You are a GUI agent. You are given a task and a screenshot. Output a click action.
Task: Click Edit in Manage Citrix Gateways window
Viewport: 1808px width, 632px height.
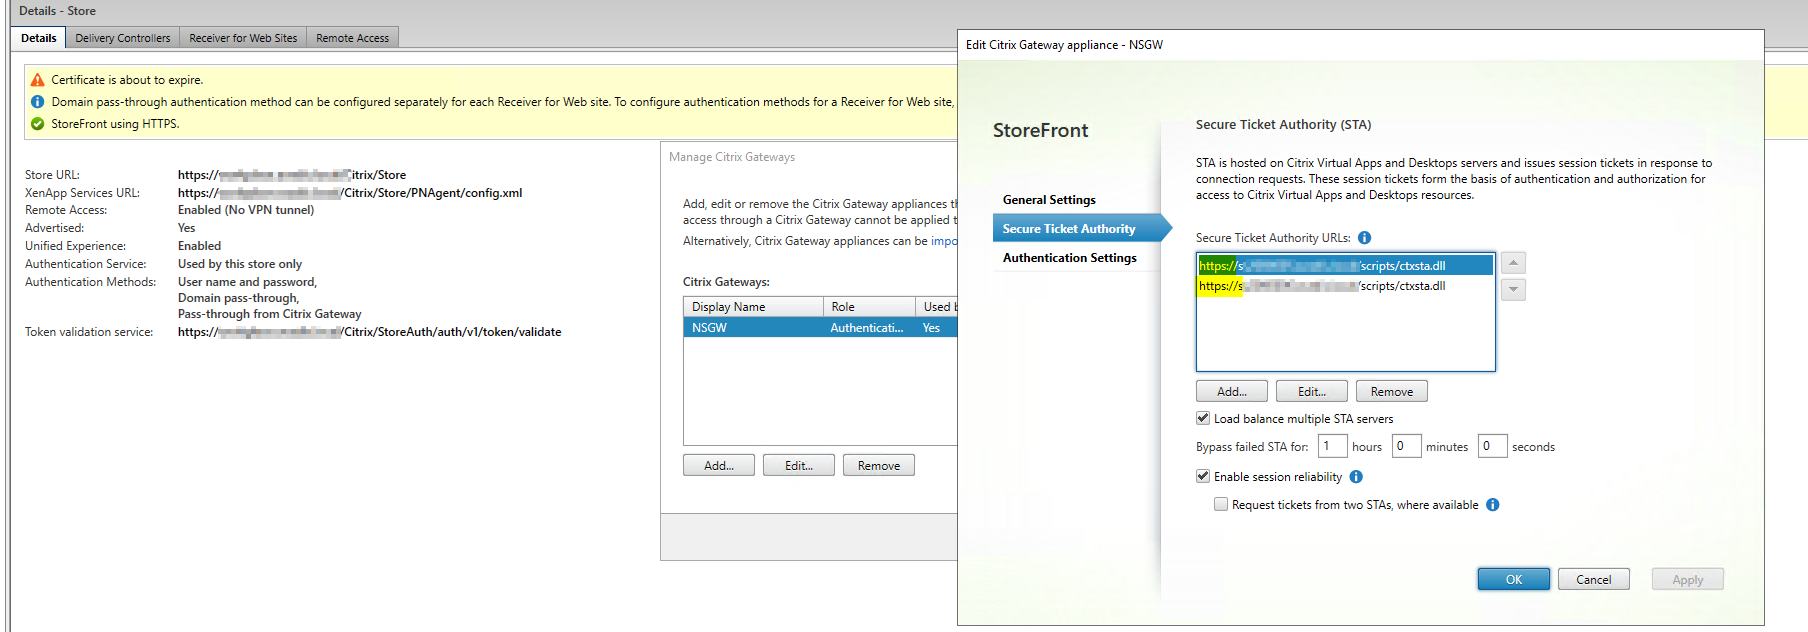[799, 466]
